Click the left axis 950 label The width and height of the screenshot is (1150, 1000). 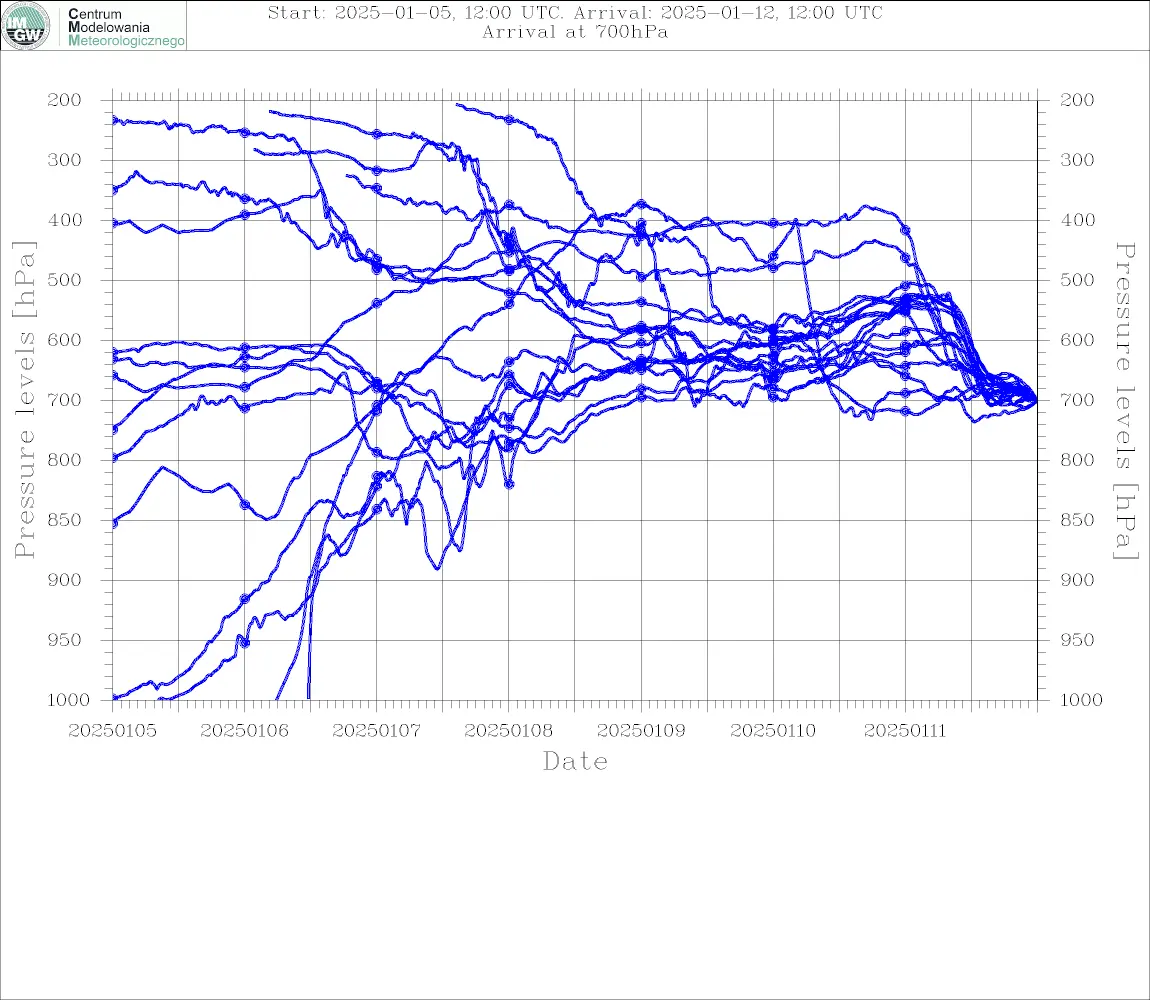pyautogui.click(x=65, y=640)
